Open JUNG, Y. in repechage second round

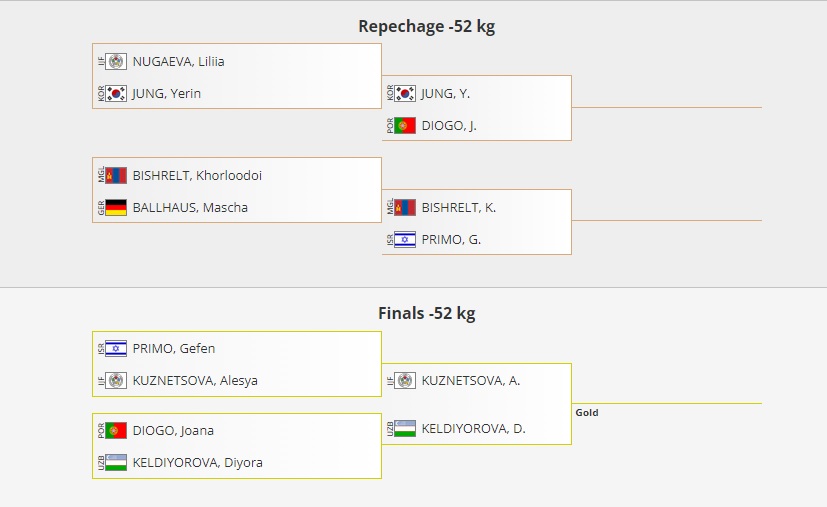tap(445, 94)
